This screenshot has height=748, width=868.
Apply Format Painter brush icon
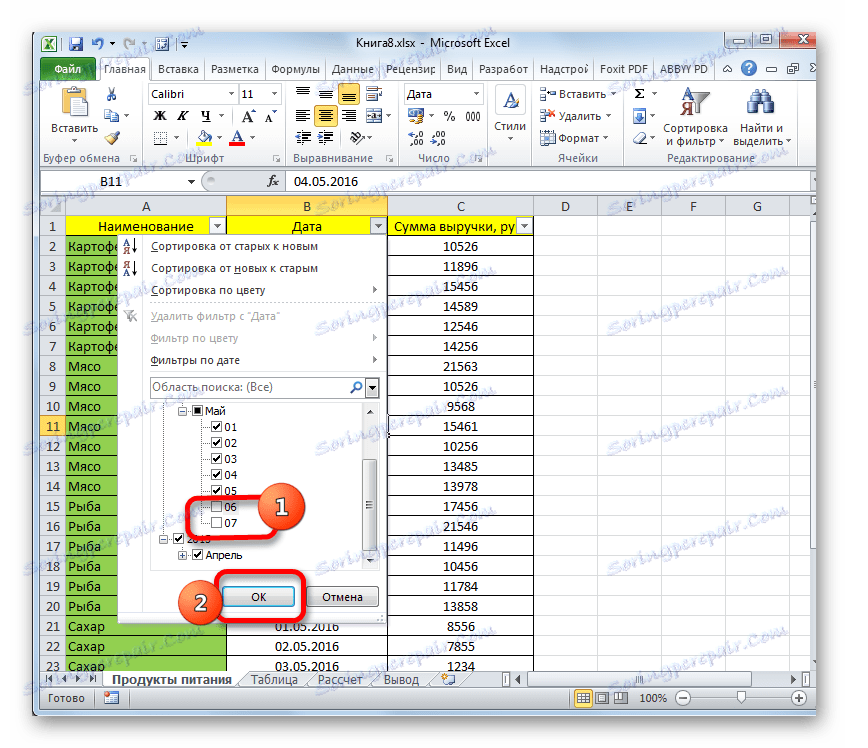click(112, 137)
